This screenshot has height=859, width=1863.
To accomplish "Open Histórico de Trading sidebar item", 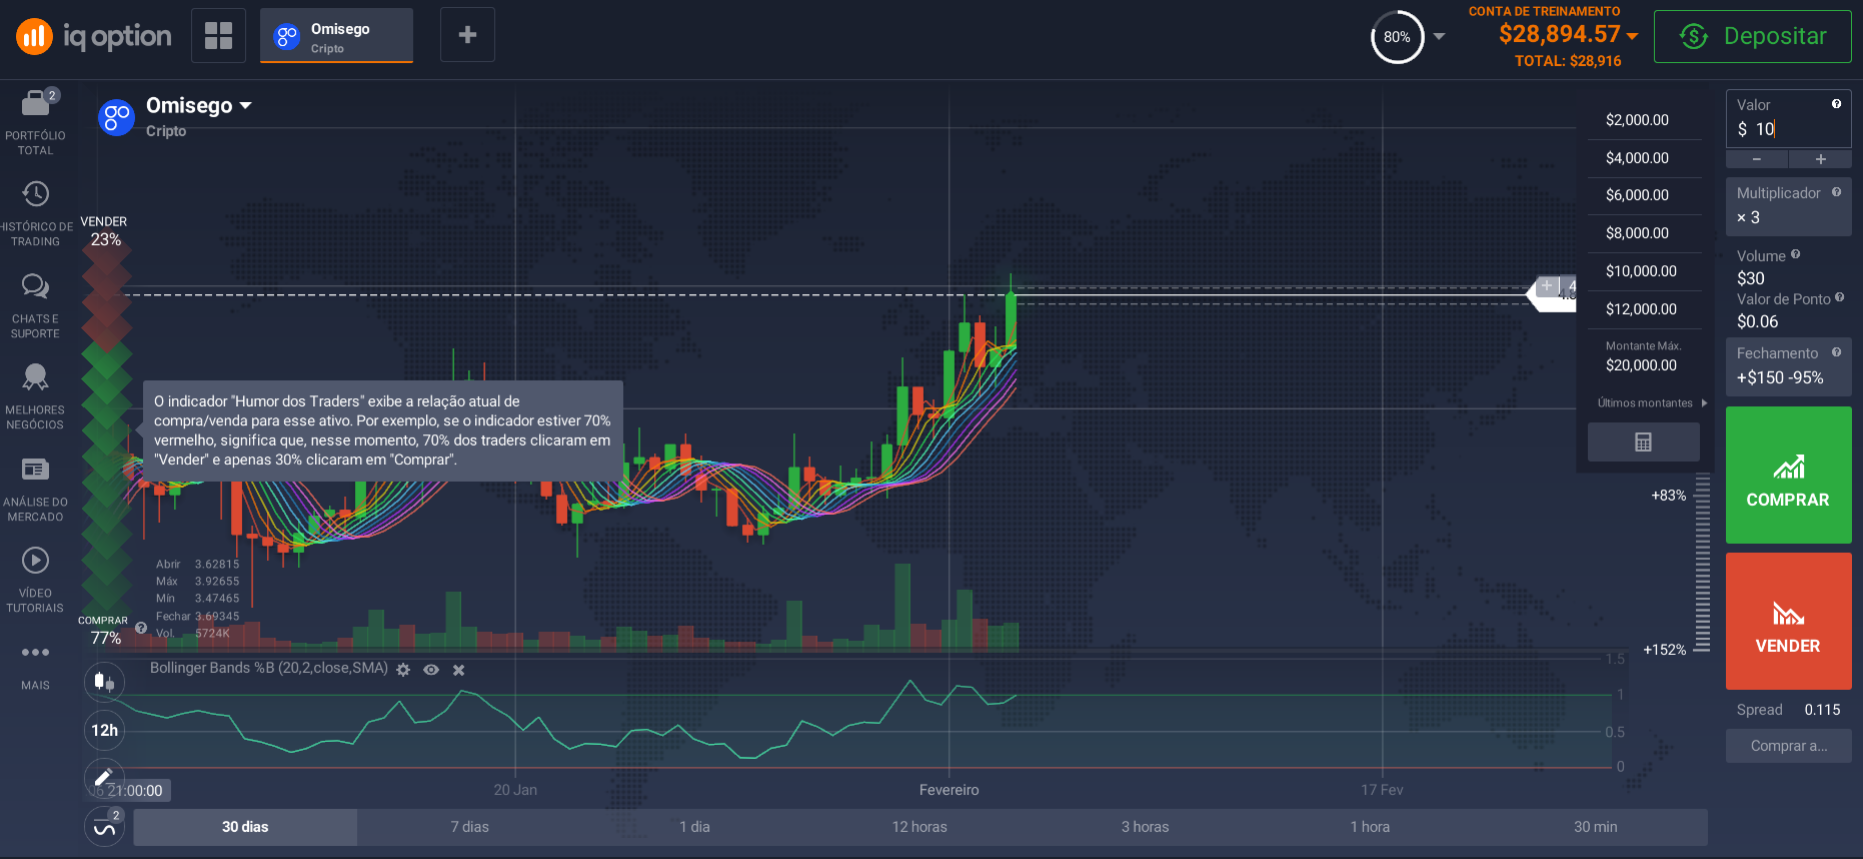I will click(x=35, y=214).
